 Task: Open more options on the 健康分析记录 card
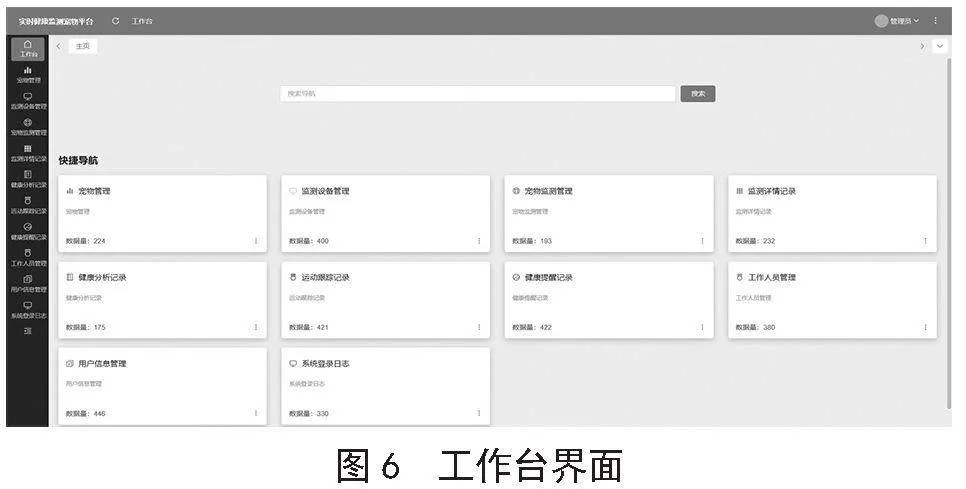pos(256,327)
